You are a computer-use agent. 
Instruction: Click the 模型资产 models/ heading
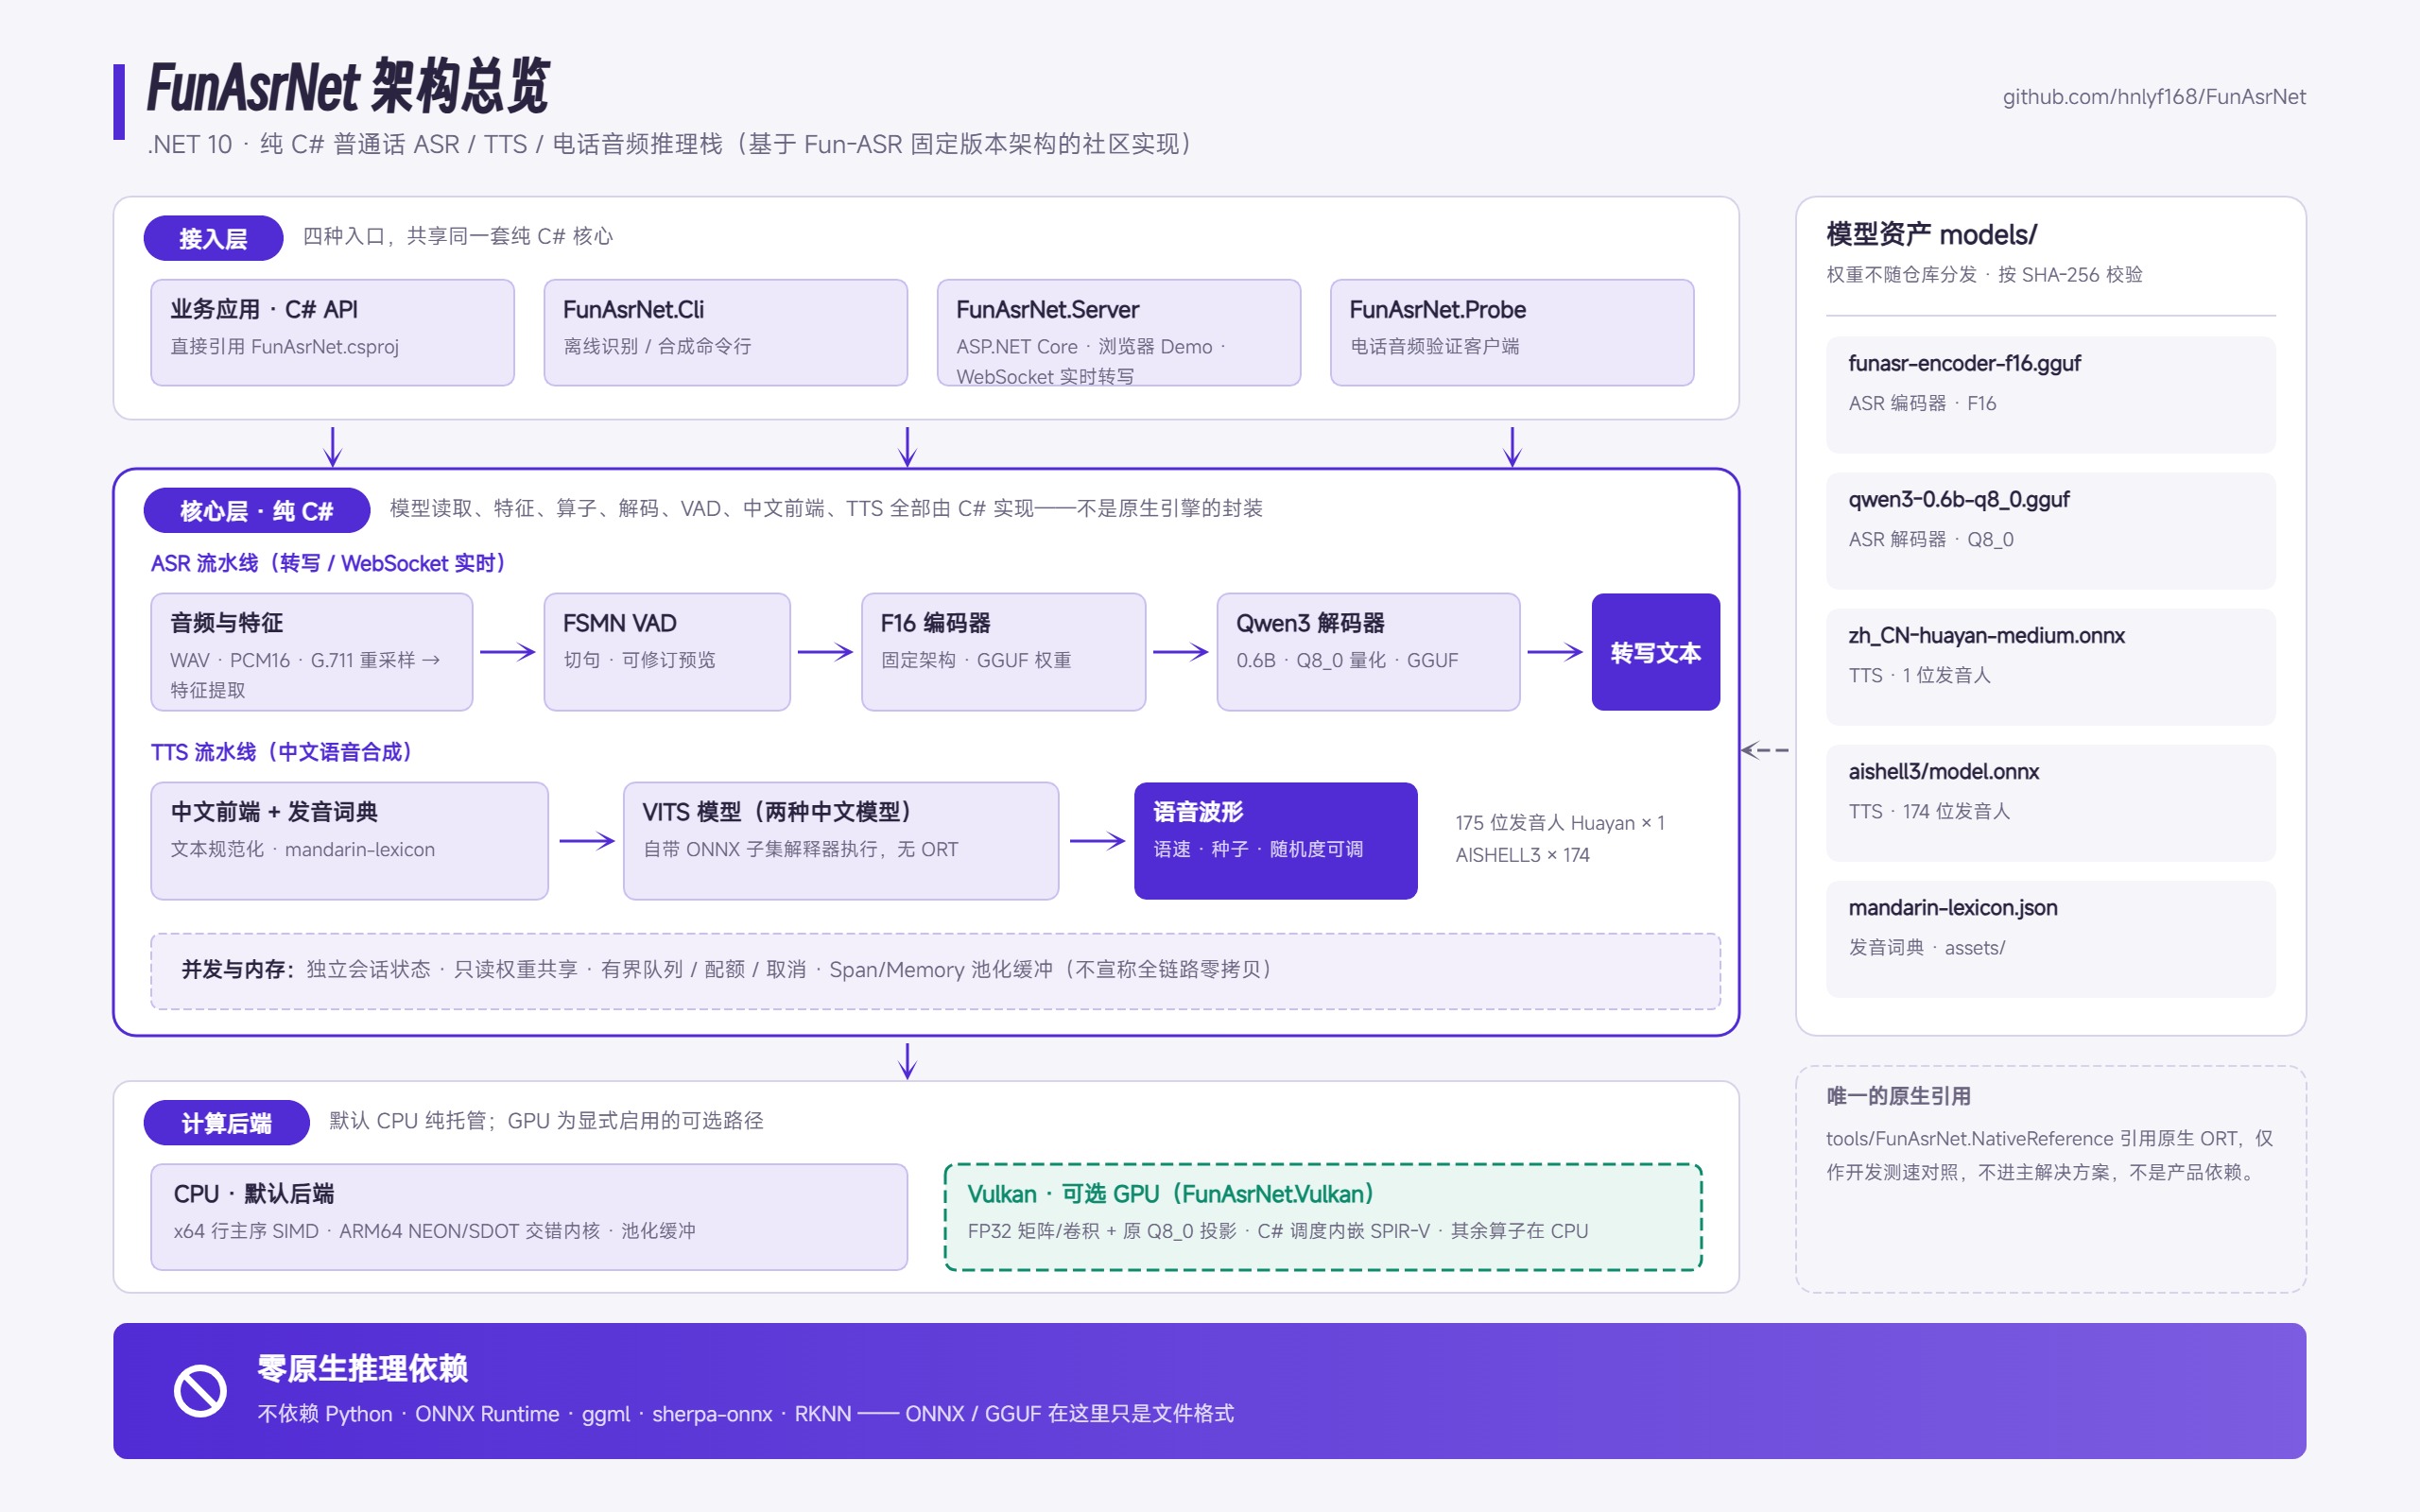(x=1931, y=234)
